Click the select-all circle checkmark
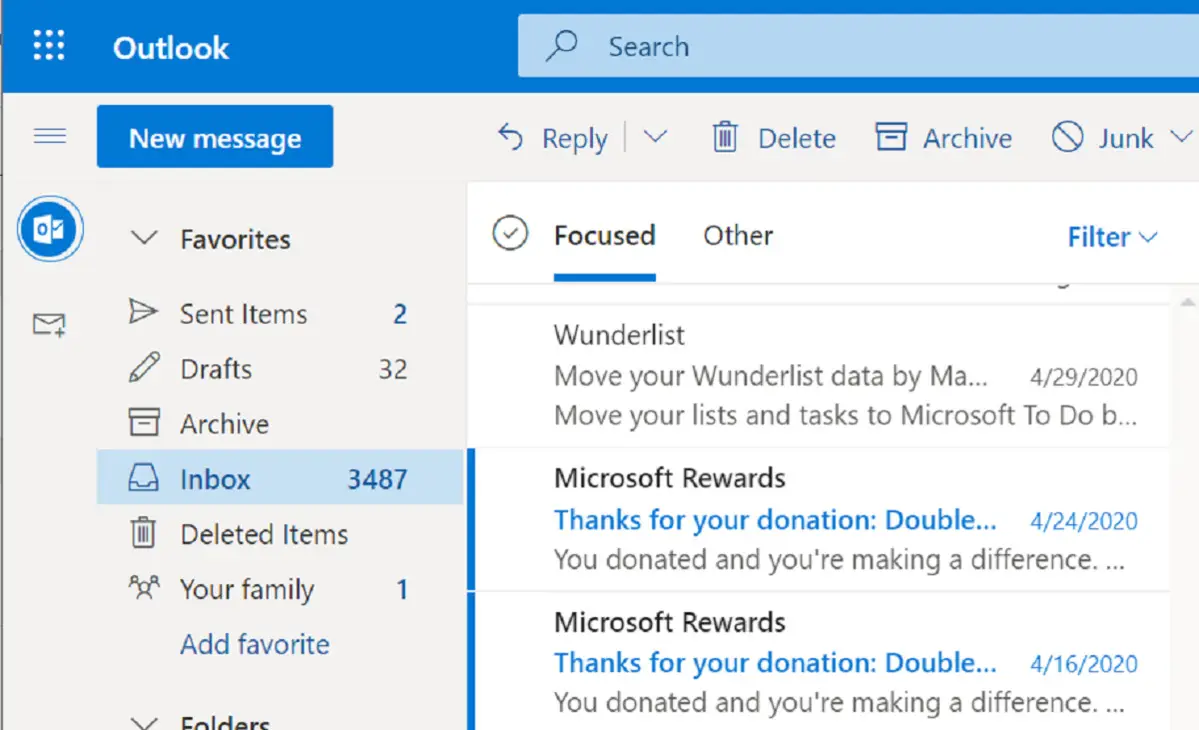 click(x=510, y=233)
